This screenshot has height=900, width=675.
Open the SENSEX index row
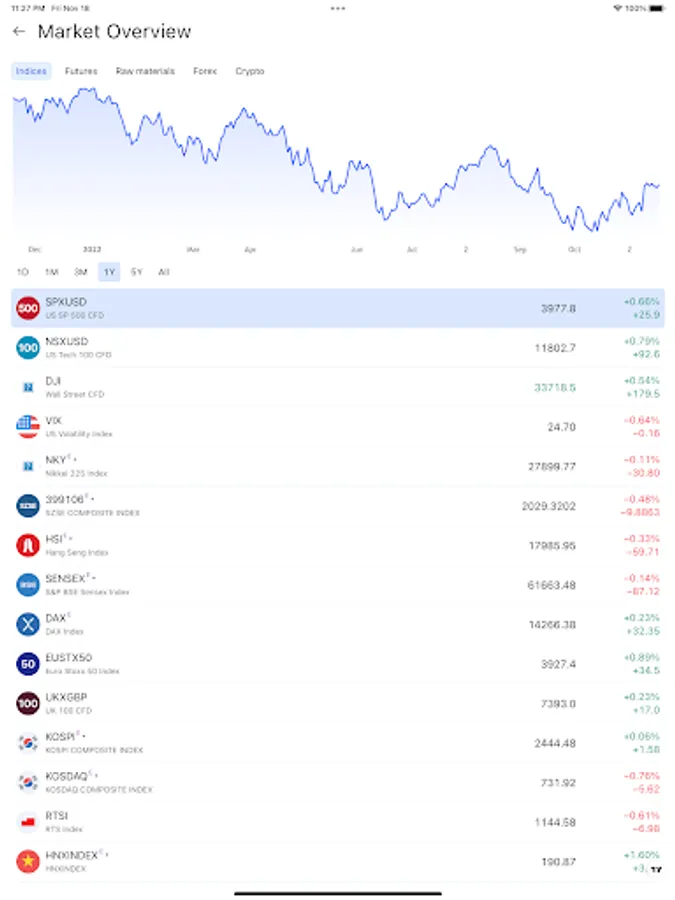pos(337,585)
